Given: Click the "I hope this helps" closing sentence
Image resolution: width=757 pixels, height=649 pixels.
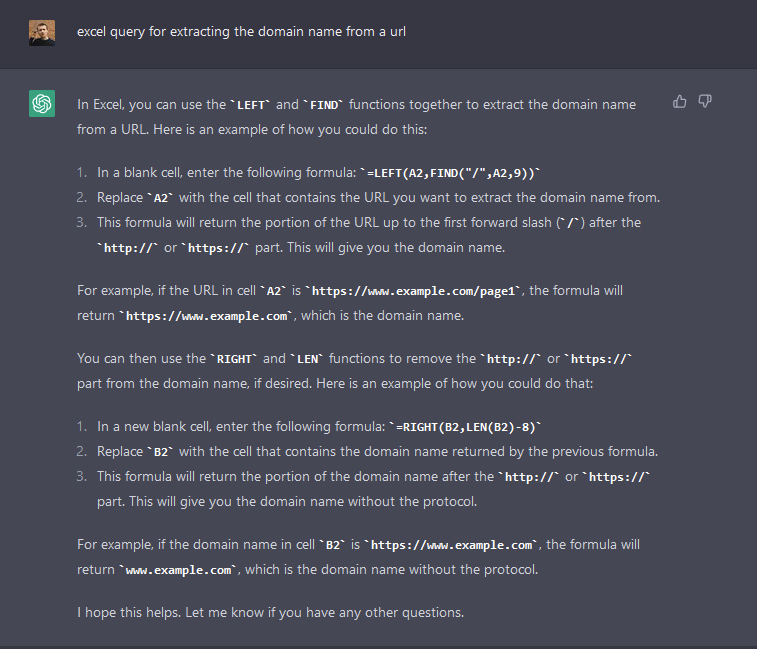Looking at the screenshot, I should (x=270, y=612).
